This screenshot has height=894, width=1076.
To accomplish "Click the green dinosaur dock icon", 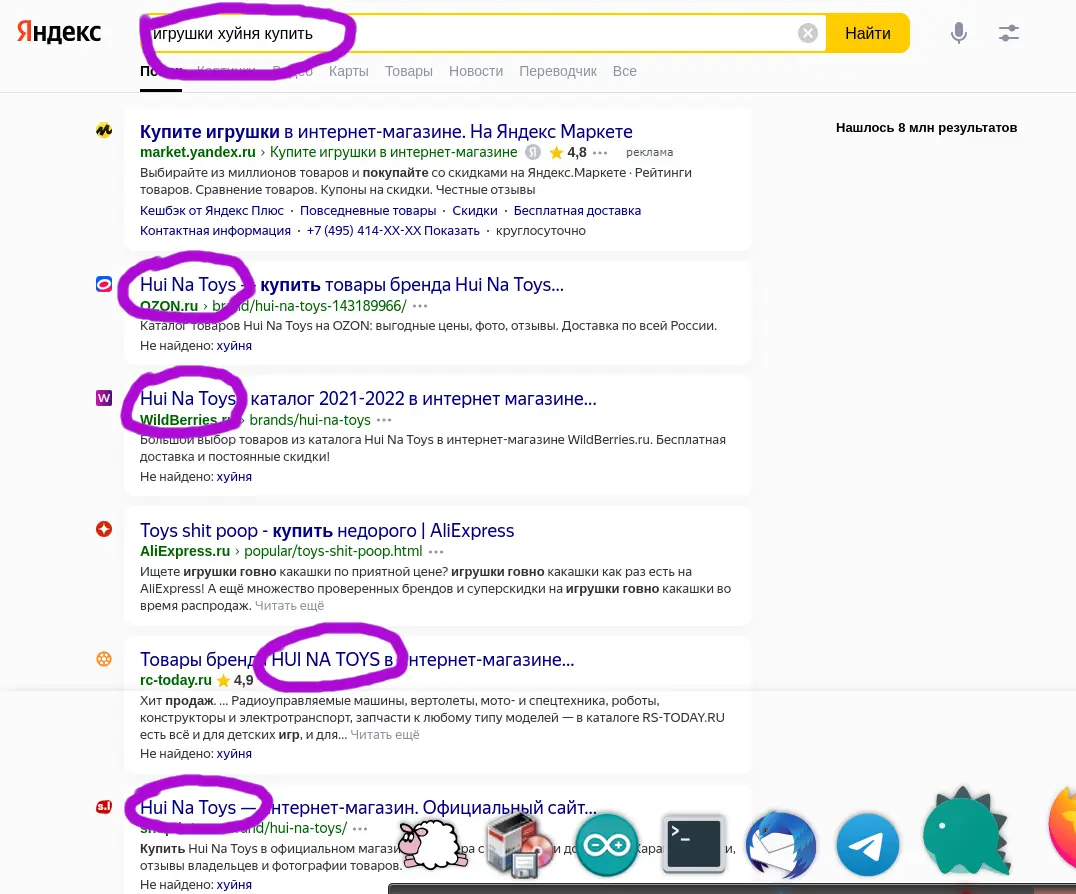I will (962, 835).
